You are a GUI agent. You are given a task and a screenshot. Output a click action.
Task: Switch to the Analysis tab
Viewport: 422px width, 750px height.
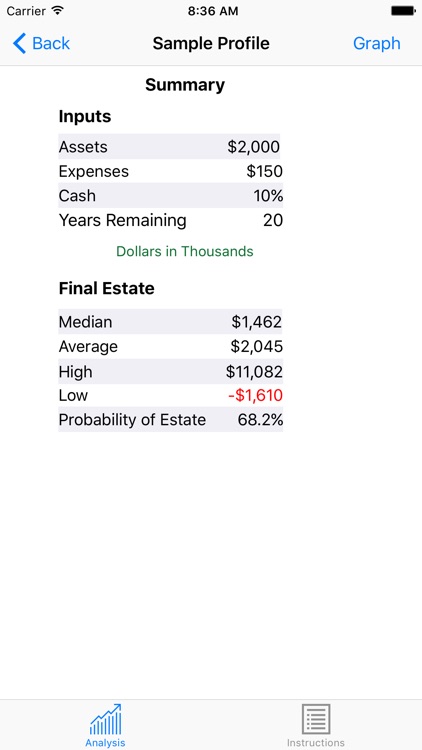tap(105, 725)
